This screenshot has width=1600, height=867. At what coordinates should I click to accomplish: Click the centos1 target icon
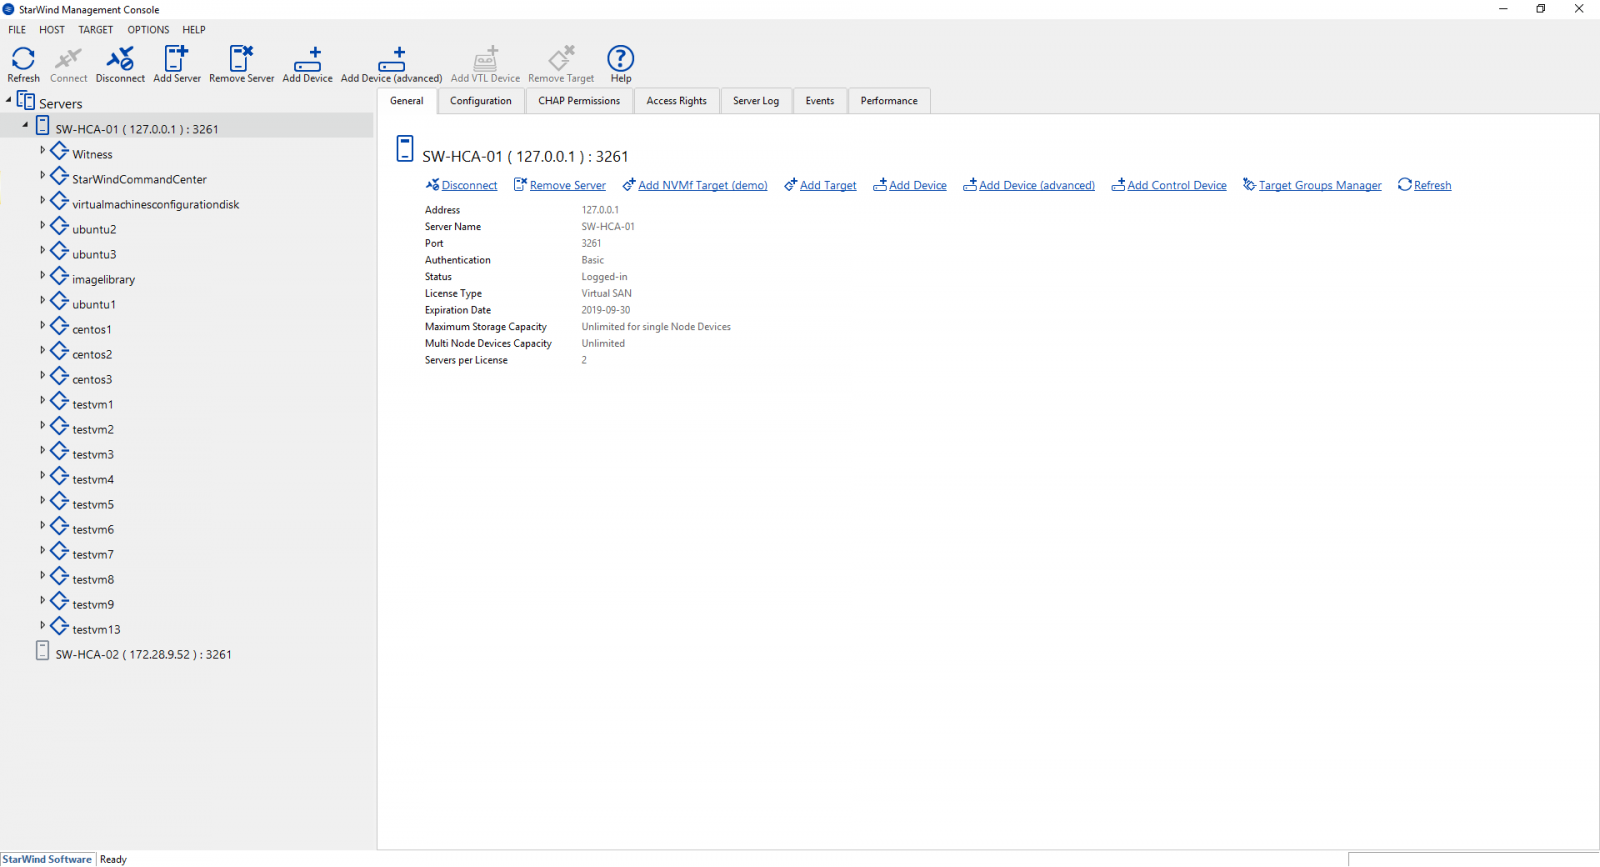pyautogui.click(x=60, y=326)
